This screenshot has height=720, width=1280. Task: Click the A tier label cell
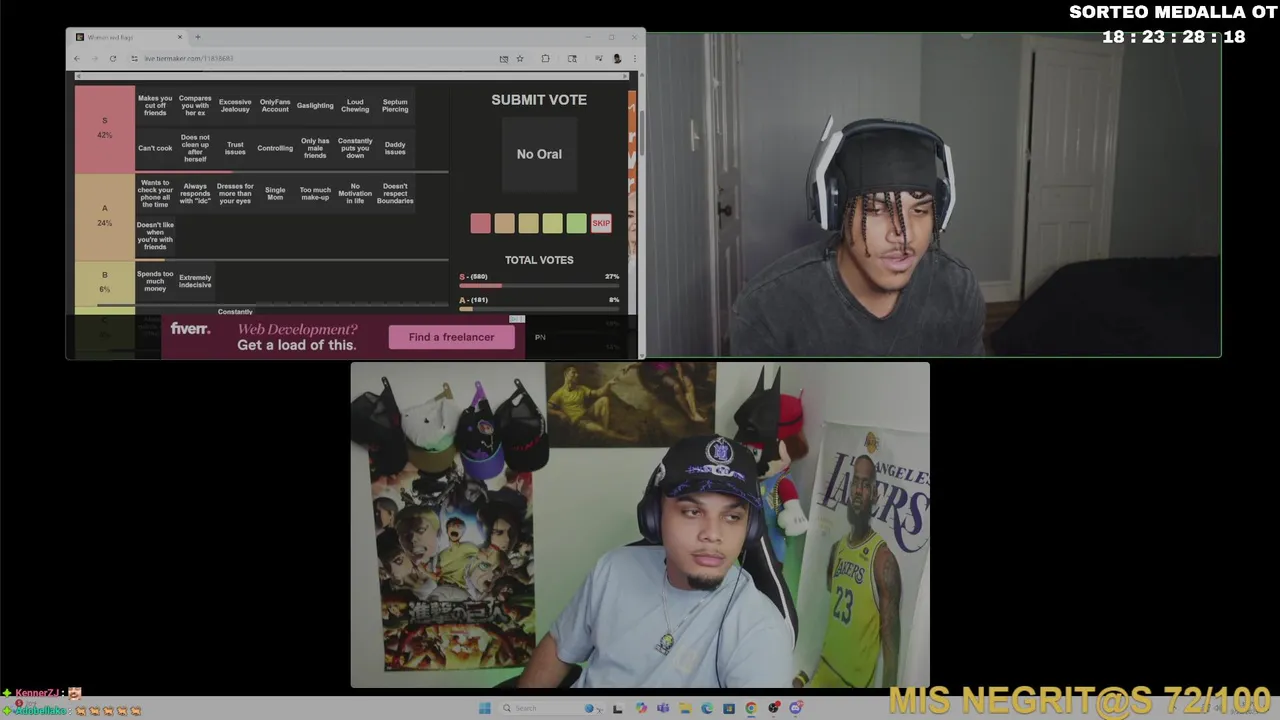pos(105,216)
